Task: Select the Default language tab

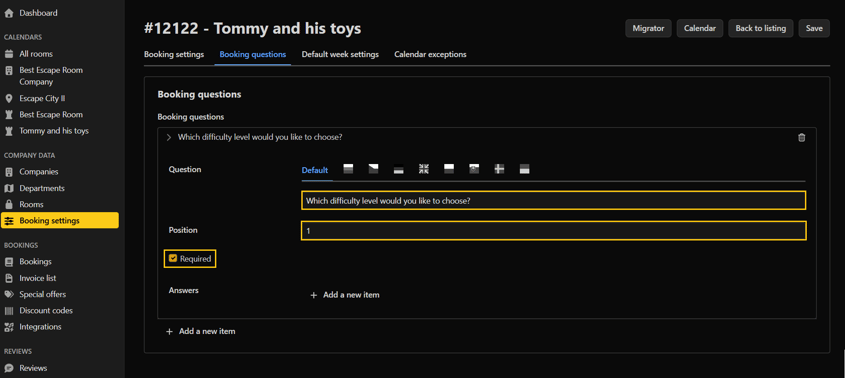Action: point(315,170)
